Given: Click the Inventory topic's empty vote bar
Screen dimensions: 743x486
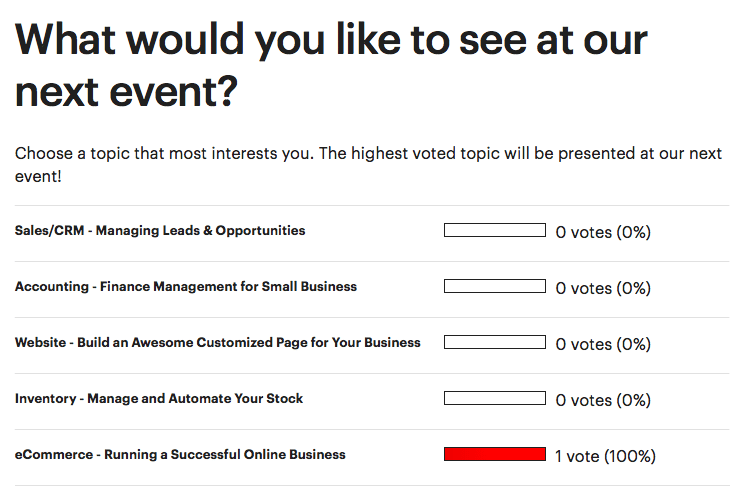Looking at the screenshot, I should (494, 399).
